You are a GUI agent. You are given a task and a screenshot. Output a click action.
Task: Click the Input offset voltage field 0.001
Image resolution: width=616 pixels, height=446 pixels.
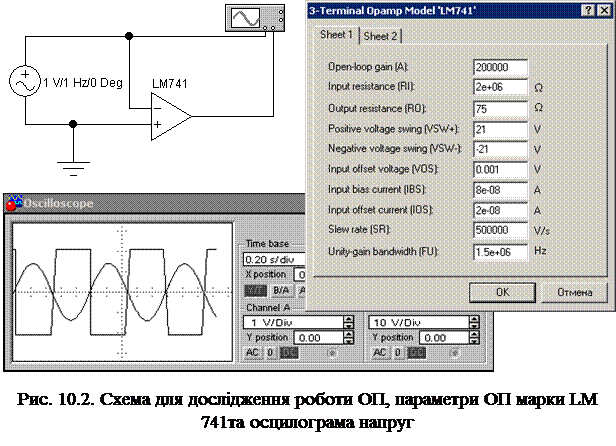click(x=500, y=170)
